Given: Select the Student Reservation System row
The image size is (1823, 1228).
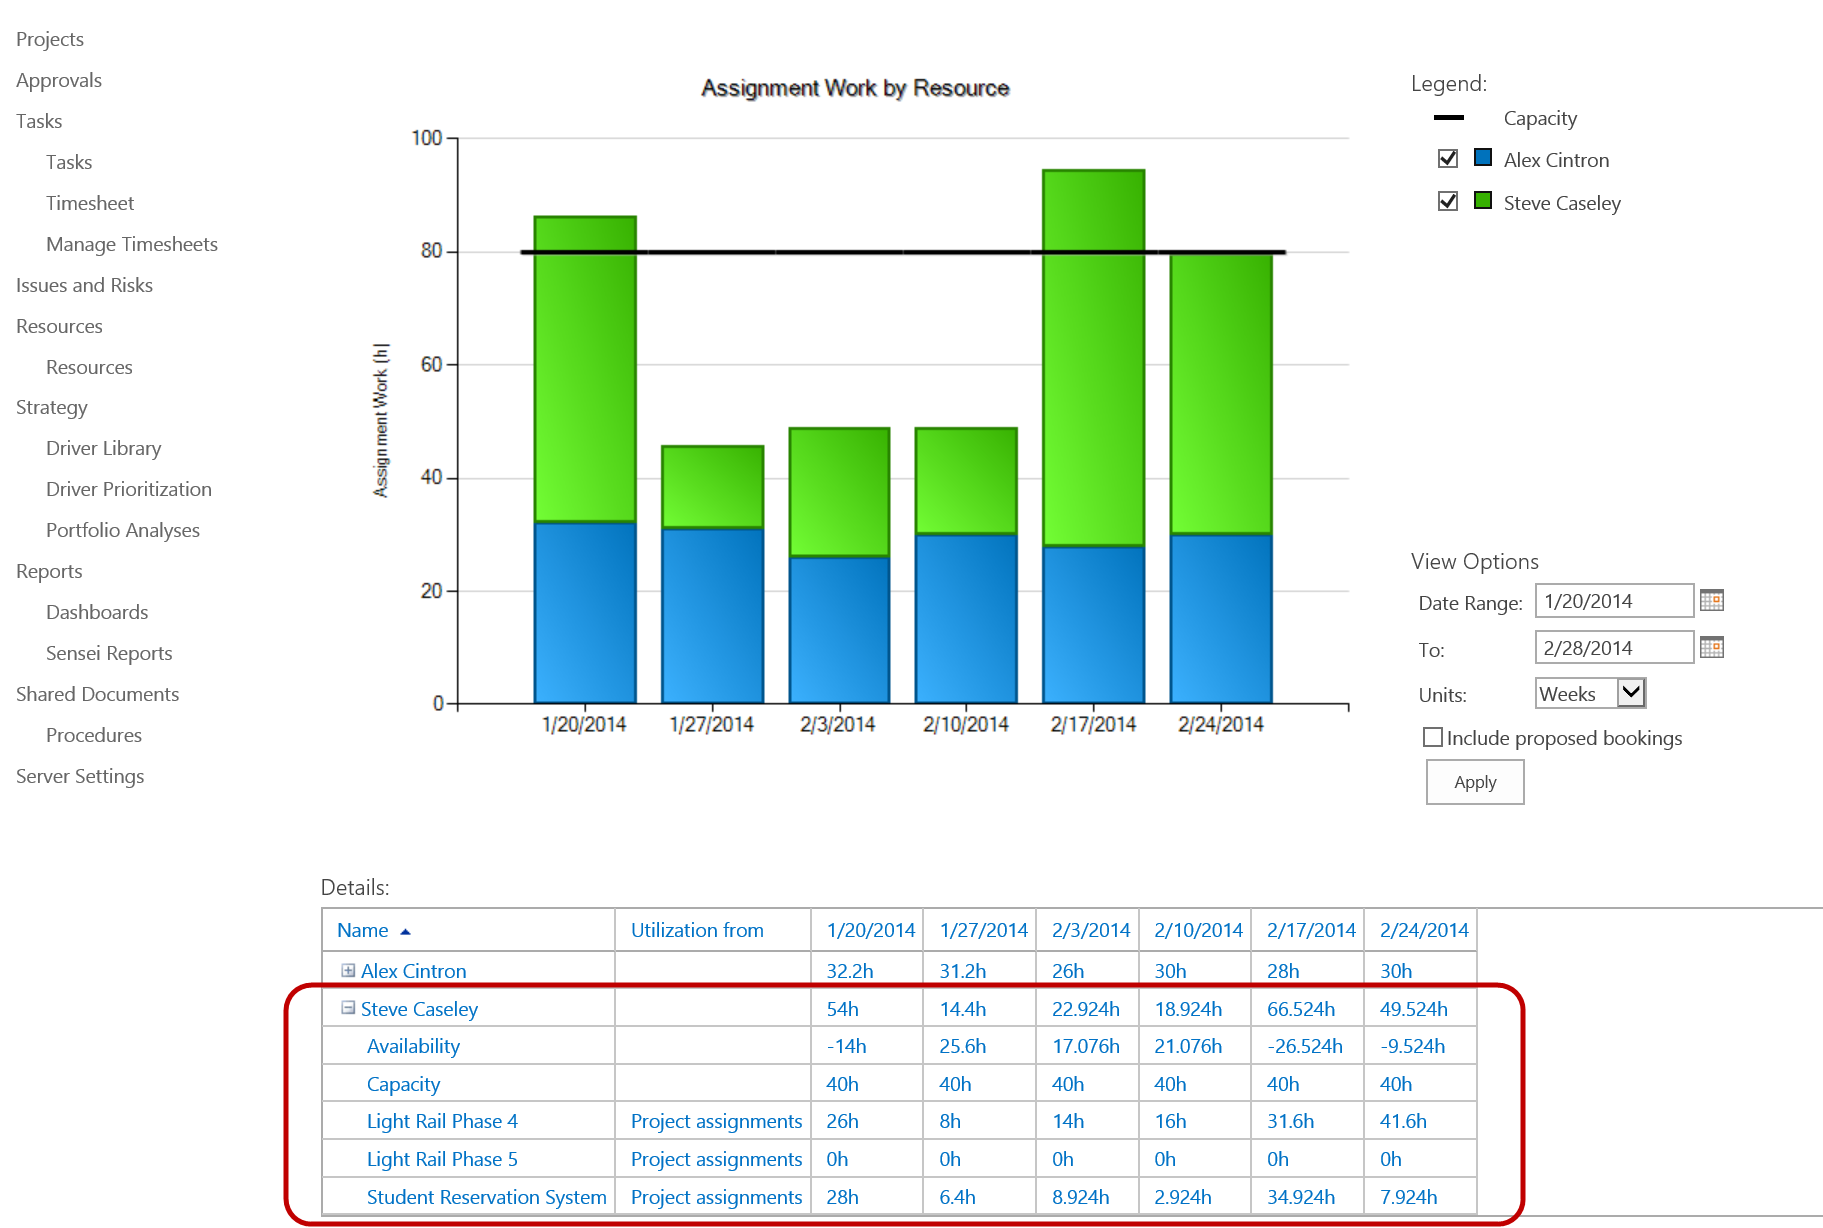Looking at the screenshot, I should [487, 1197].
